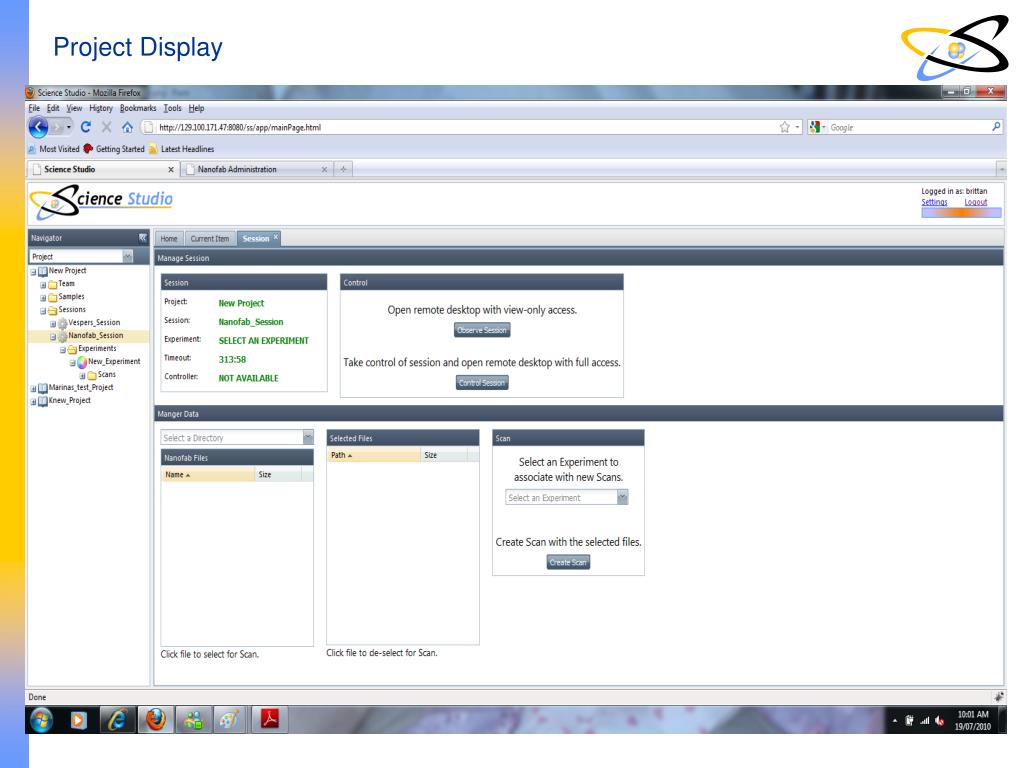Show hidden tray icons arrow

[x=895, y=720]
